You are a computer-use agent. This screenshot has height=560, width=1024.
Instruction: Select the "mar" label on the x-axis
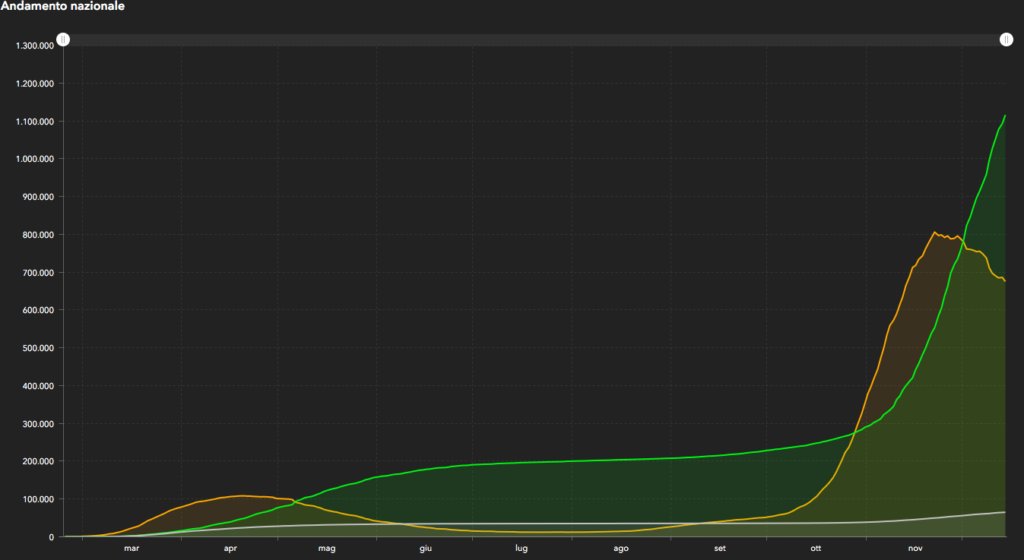131,549
